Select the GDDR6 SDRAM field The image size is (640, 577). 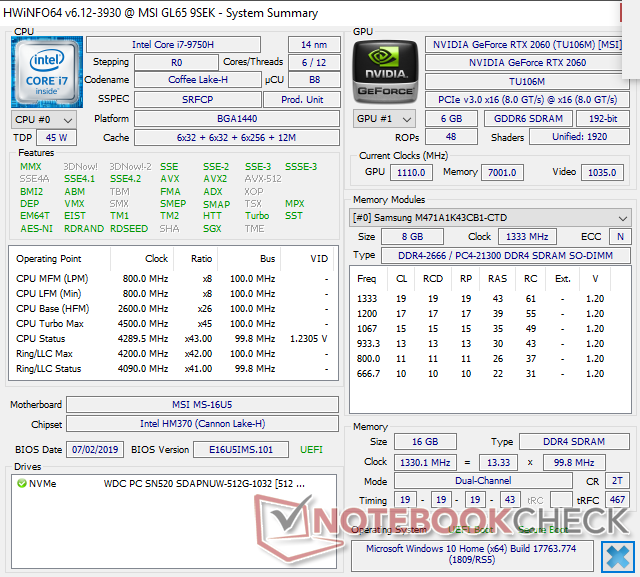(x=528, y=119)
